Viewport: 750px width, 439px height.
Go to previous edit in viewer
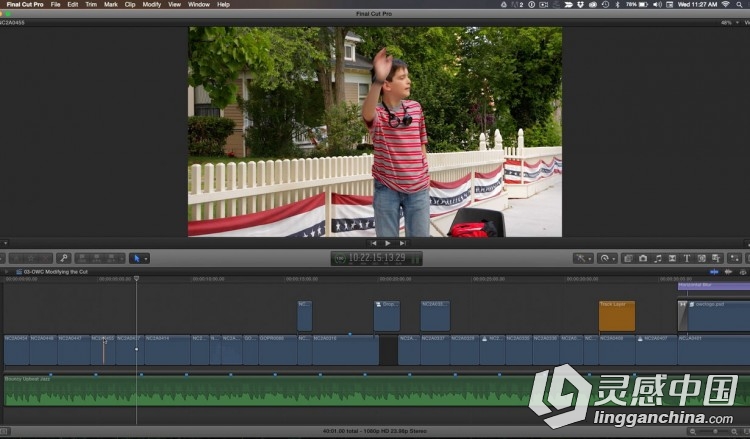373,243
